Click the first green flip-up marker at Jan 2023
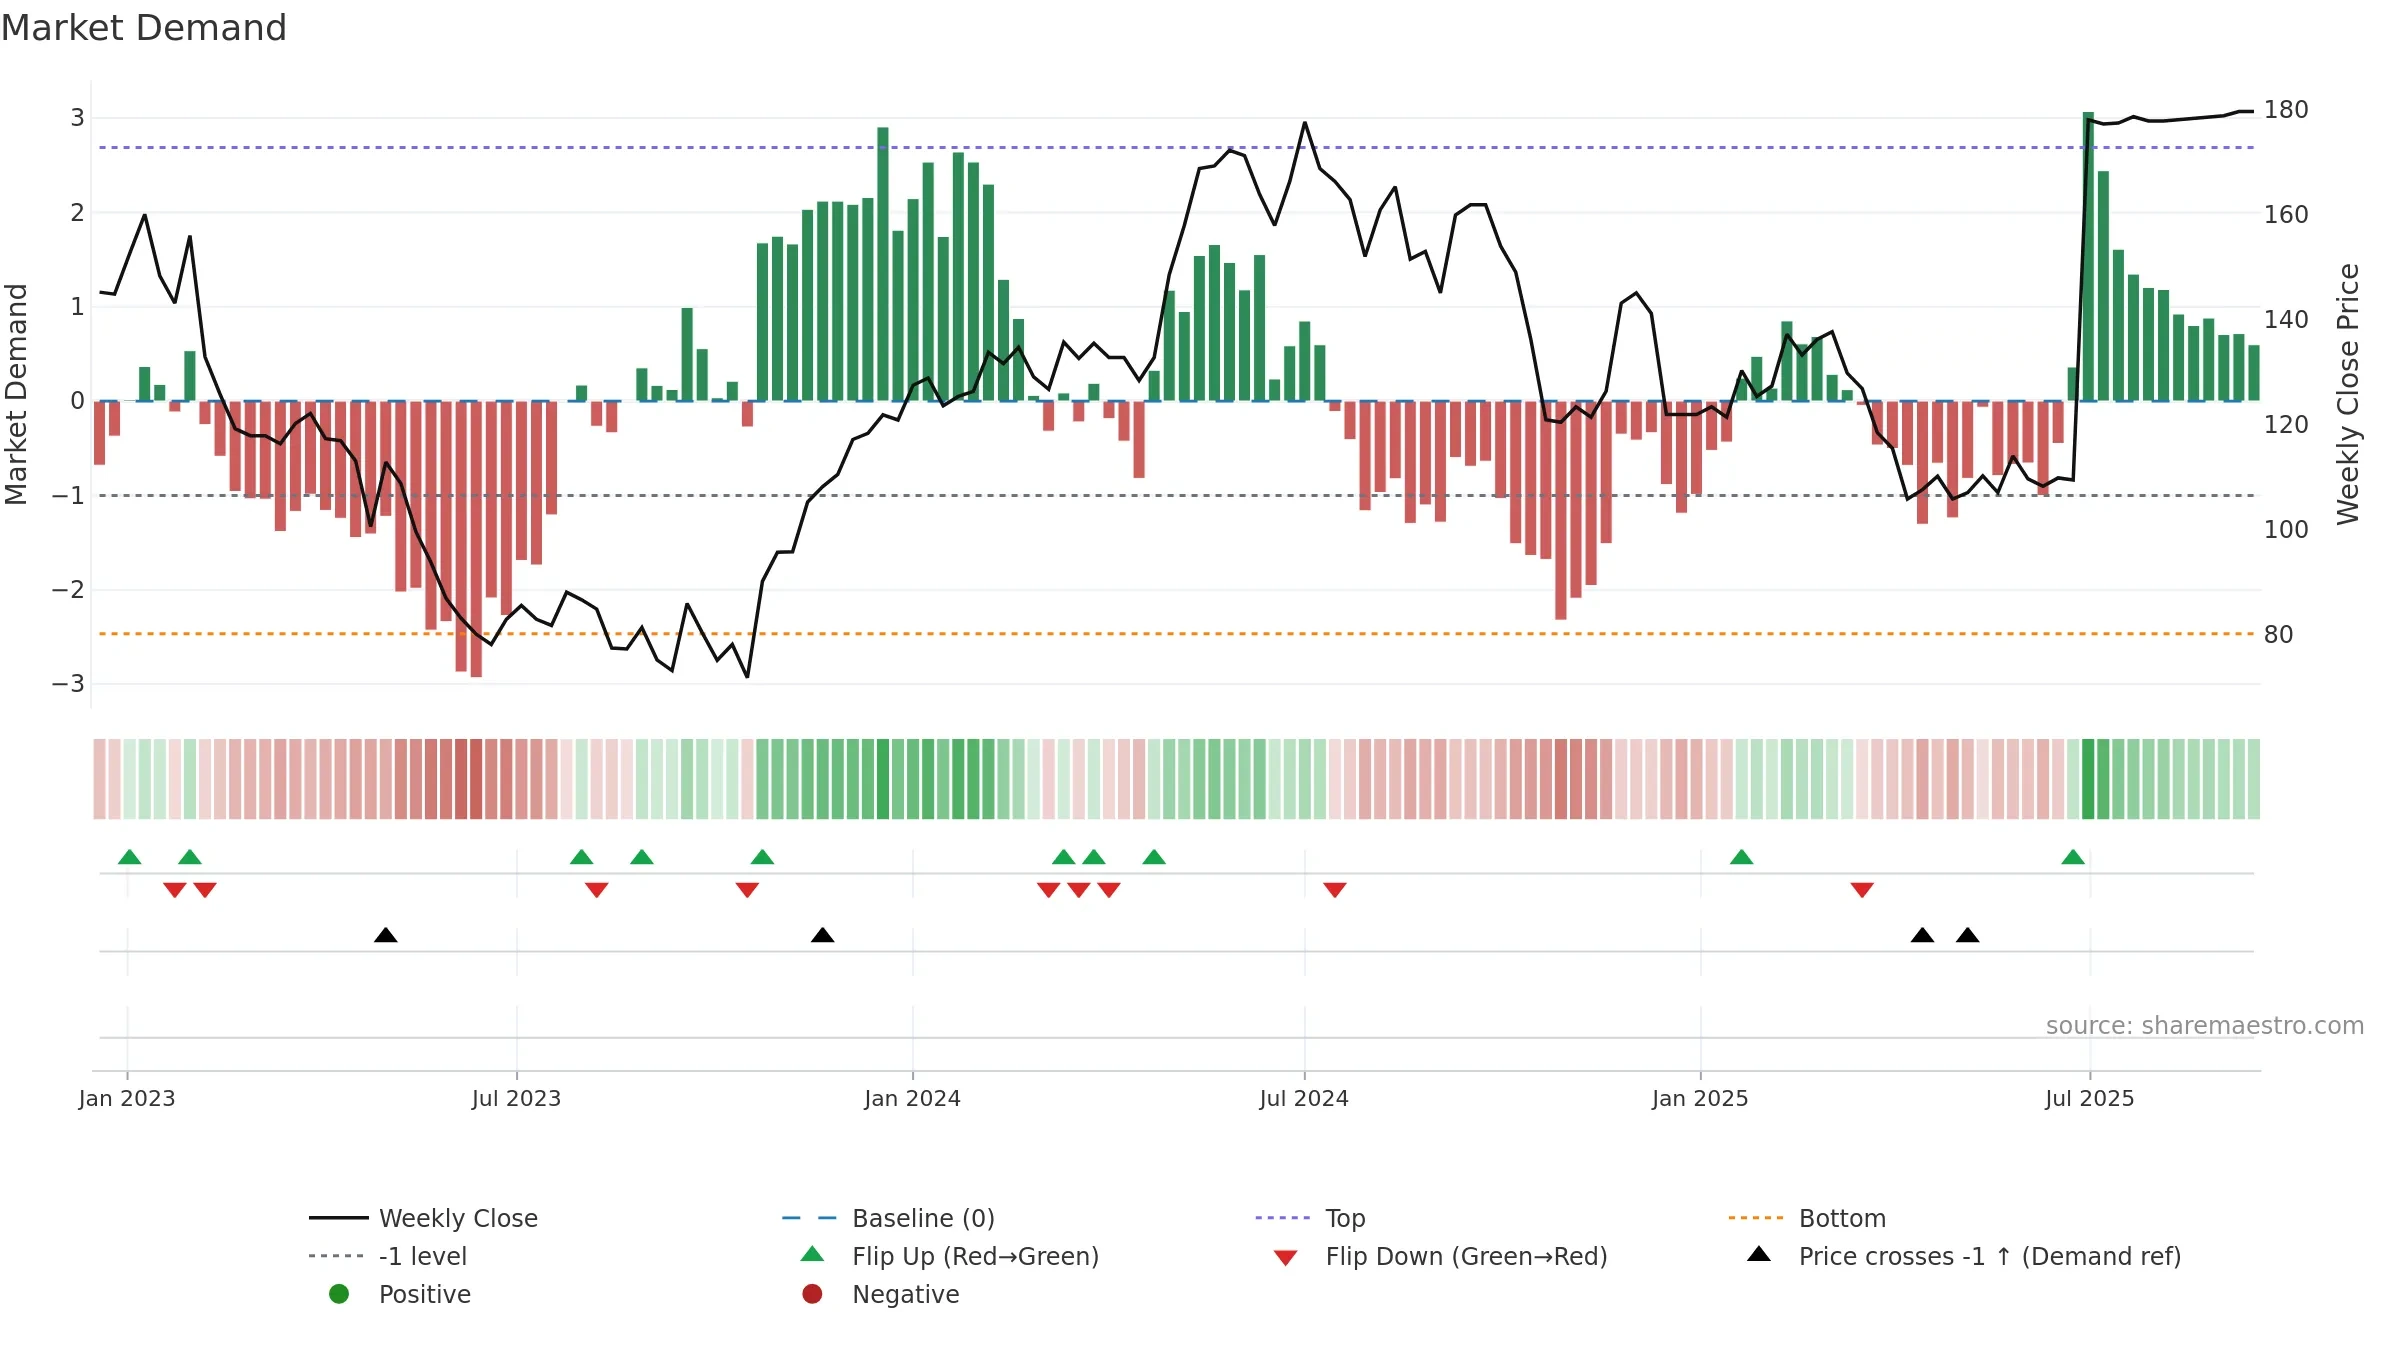Viewport: 2400px width, 1350px height. 129,857
